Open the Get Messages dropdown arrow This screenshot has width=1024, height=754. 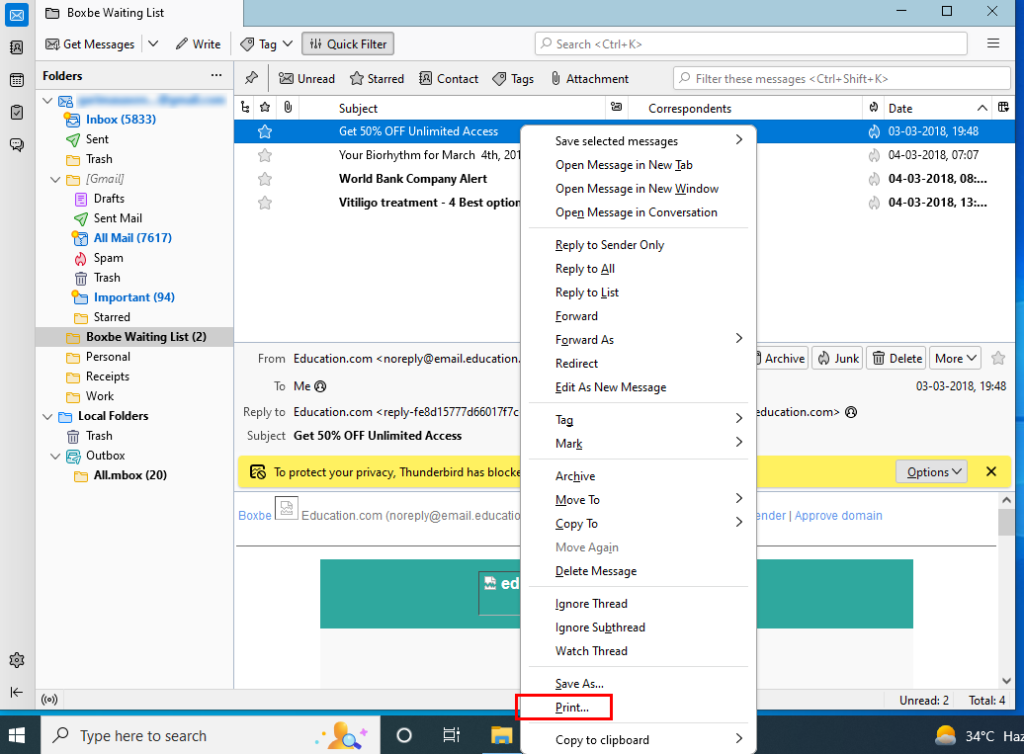[153, 44]
